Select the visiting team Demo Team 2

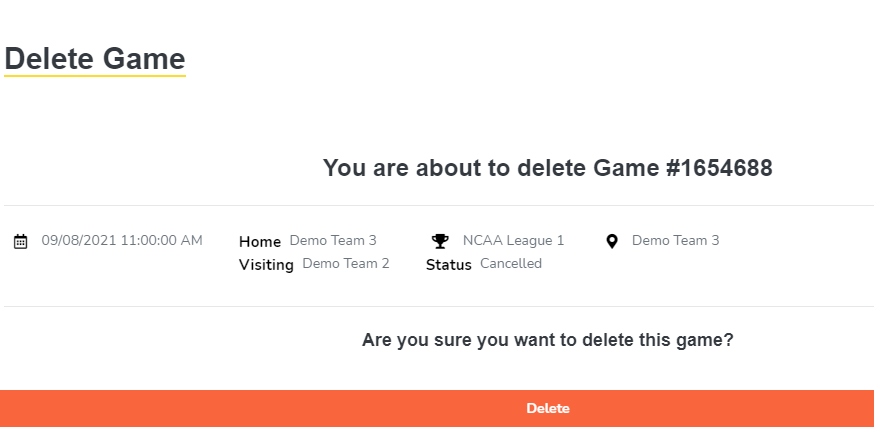tap(345, 264)
